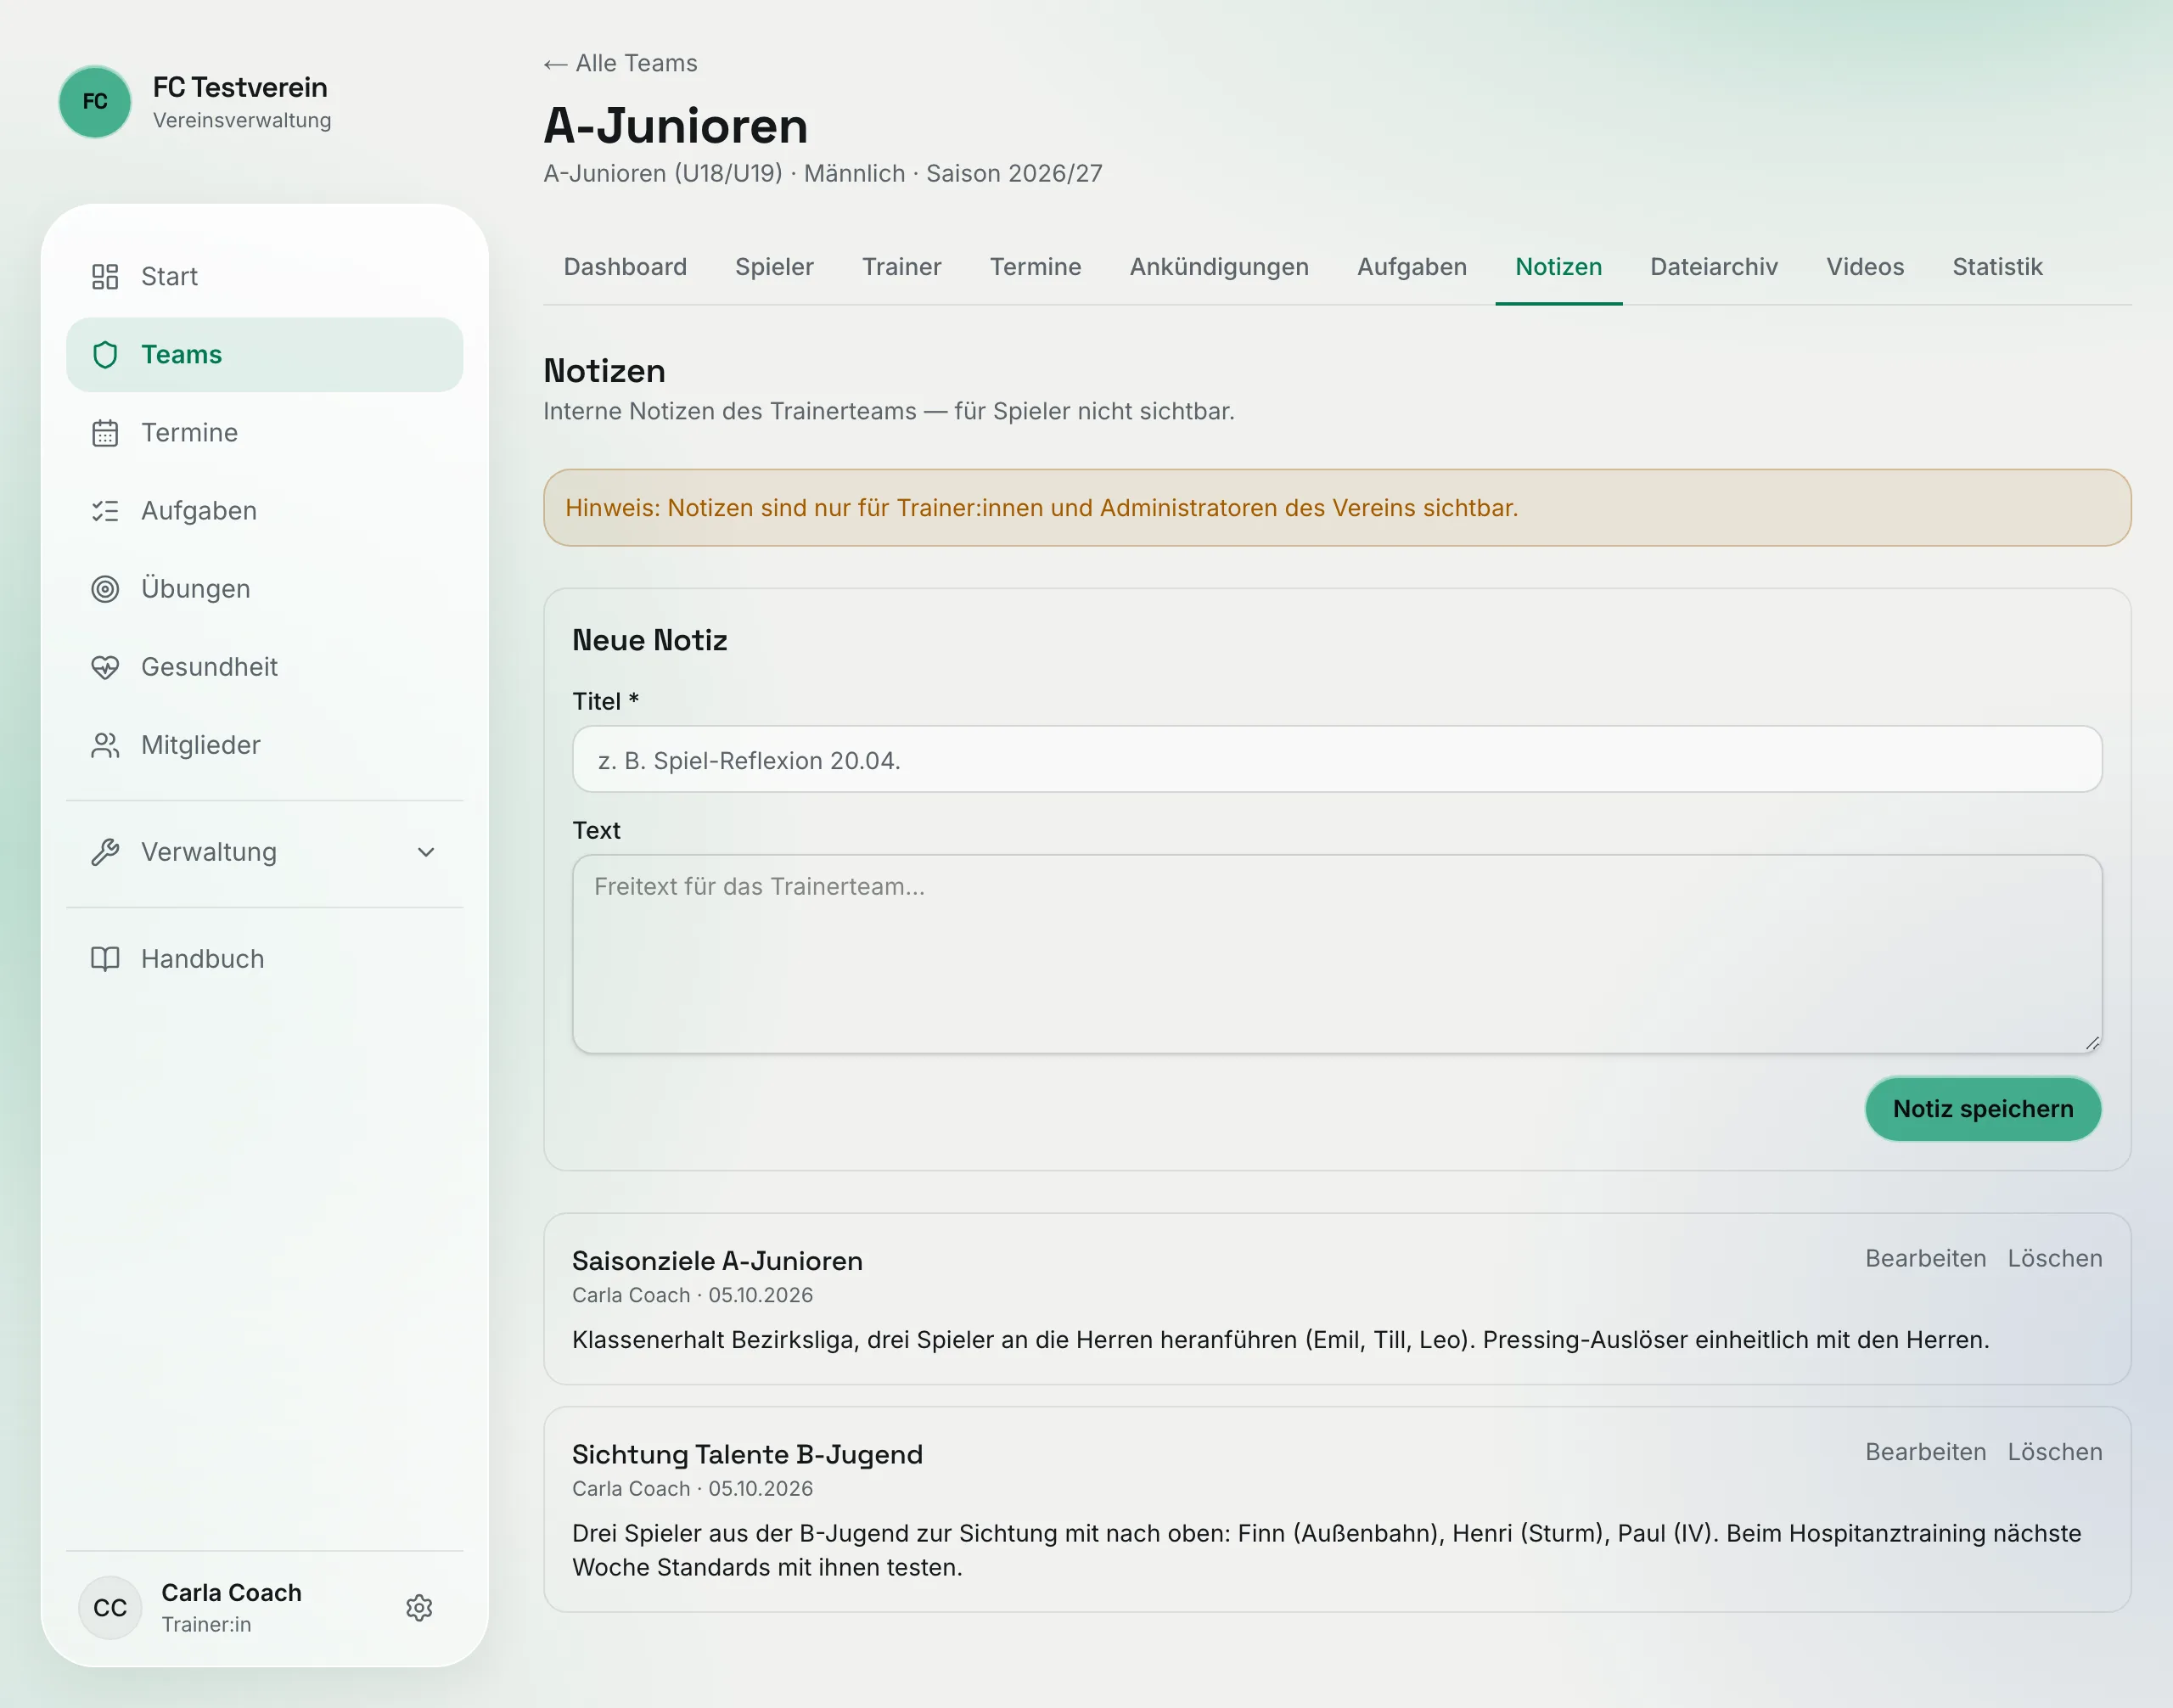Go back via Alle Teams link
Viewport: 2173px width, 1708px height.
pos(620,63)
